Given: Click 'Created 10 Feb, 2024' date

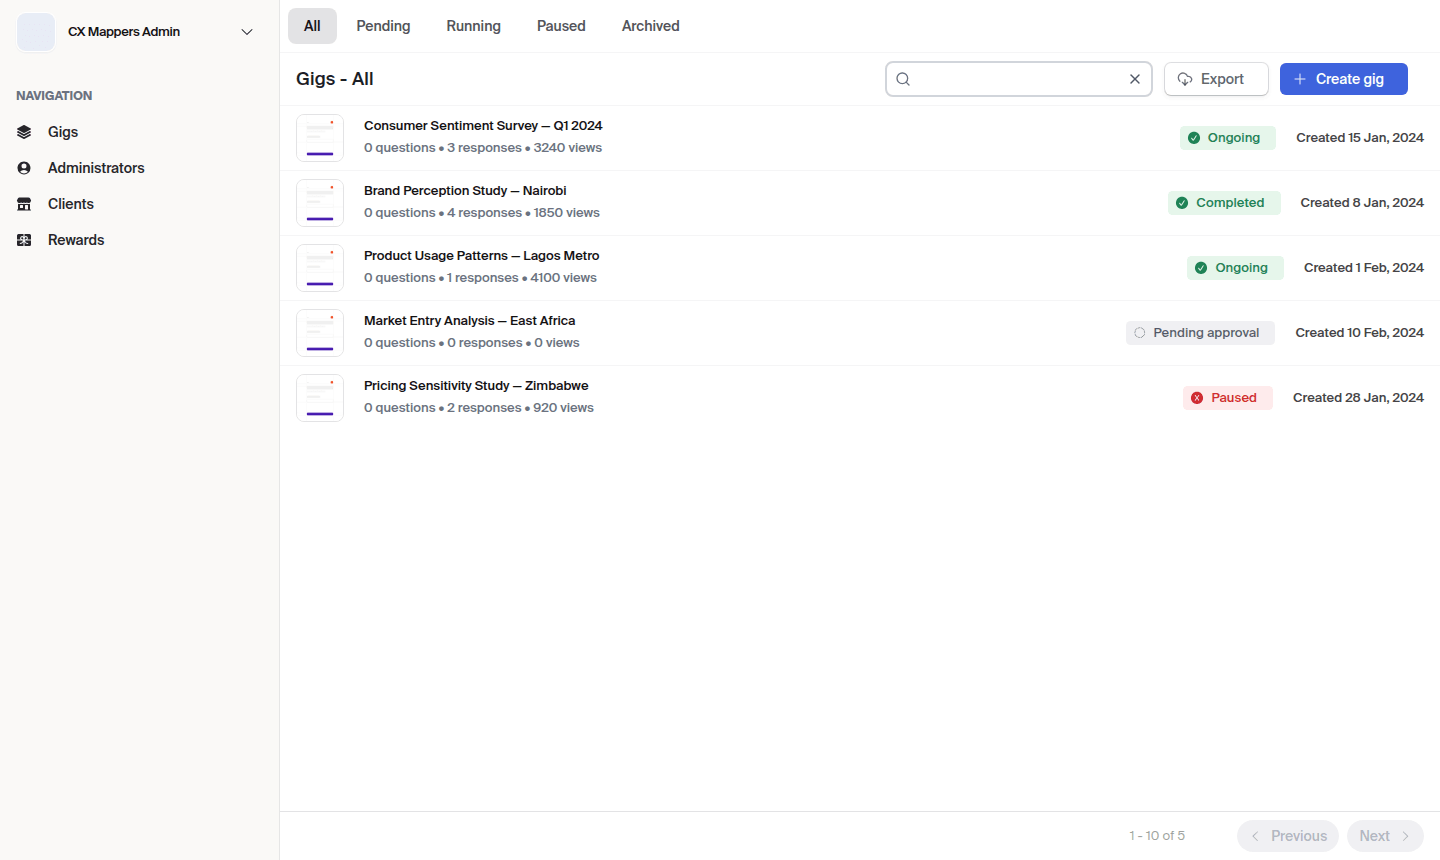Looking at the screenshot, I should point(1359,333).
